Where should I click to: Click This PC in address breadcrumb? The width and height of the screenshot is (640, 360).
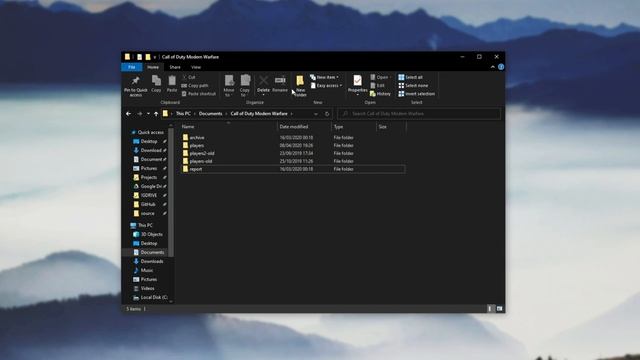pos(183,113)
